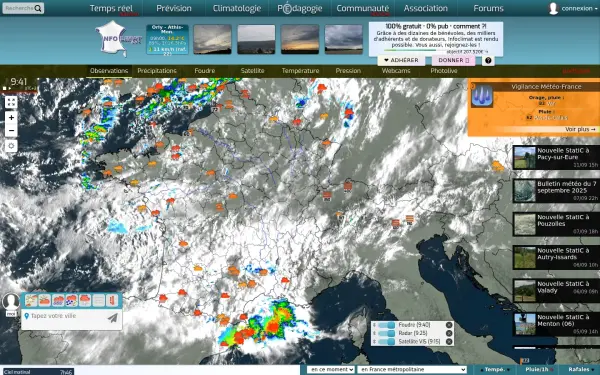Submit city with paper plane icon

point(112,318)
